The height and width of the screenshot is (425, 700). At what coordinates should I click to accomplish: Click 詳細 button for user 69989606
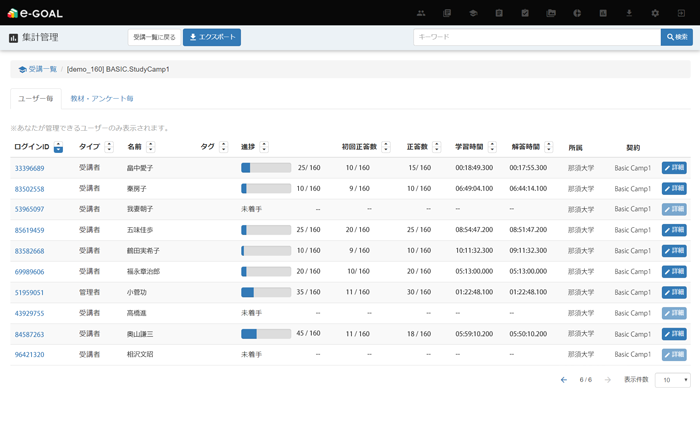[674, 271]
